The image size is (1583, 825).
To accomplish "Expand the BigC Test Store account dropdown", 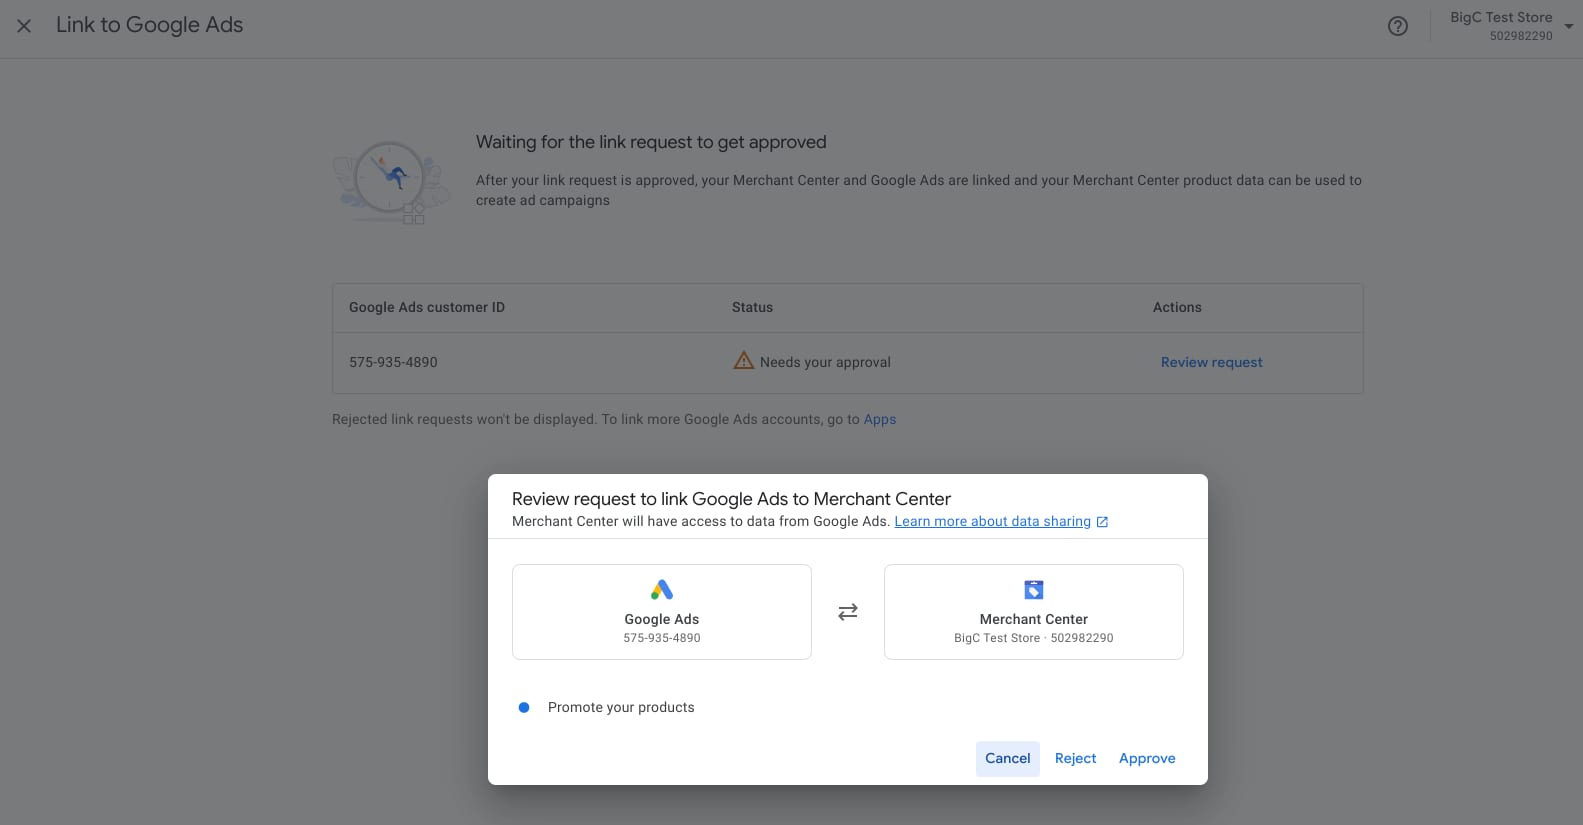I will pos(1567,26).
